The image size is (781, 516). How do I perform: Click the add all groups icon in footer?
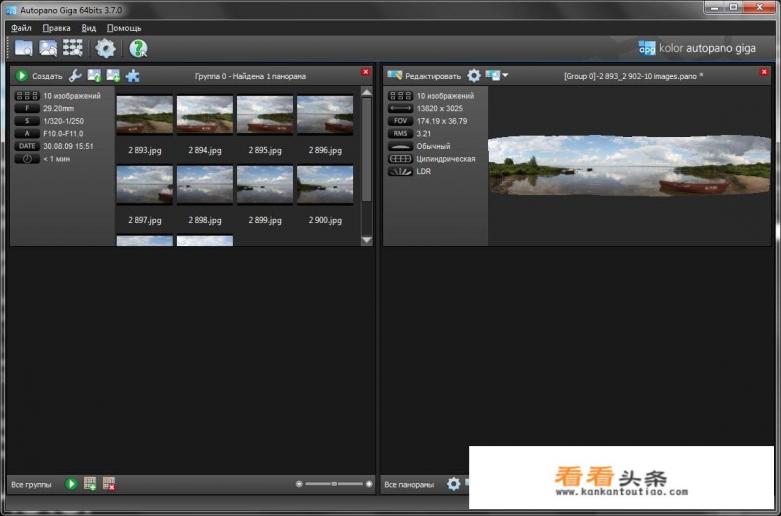[90, 484]
